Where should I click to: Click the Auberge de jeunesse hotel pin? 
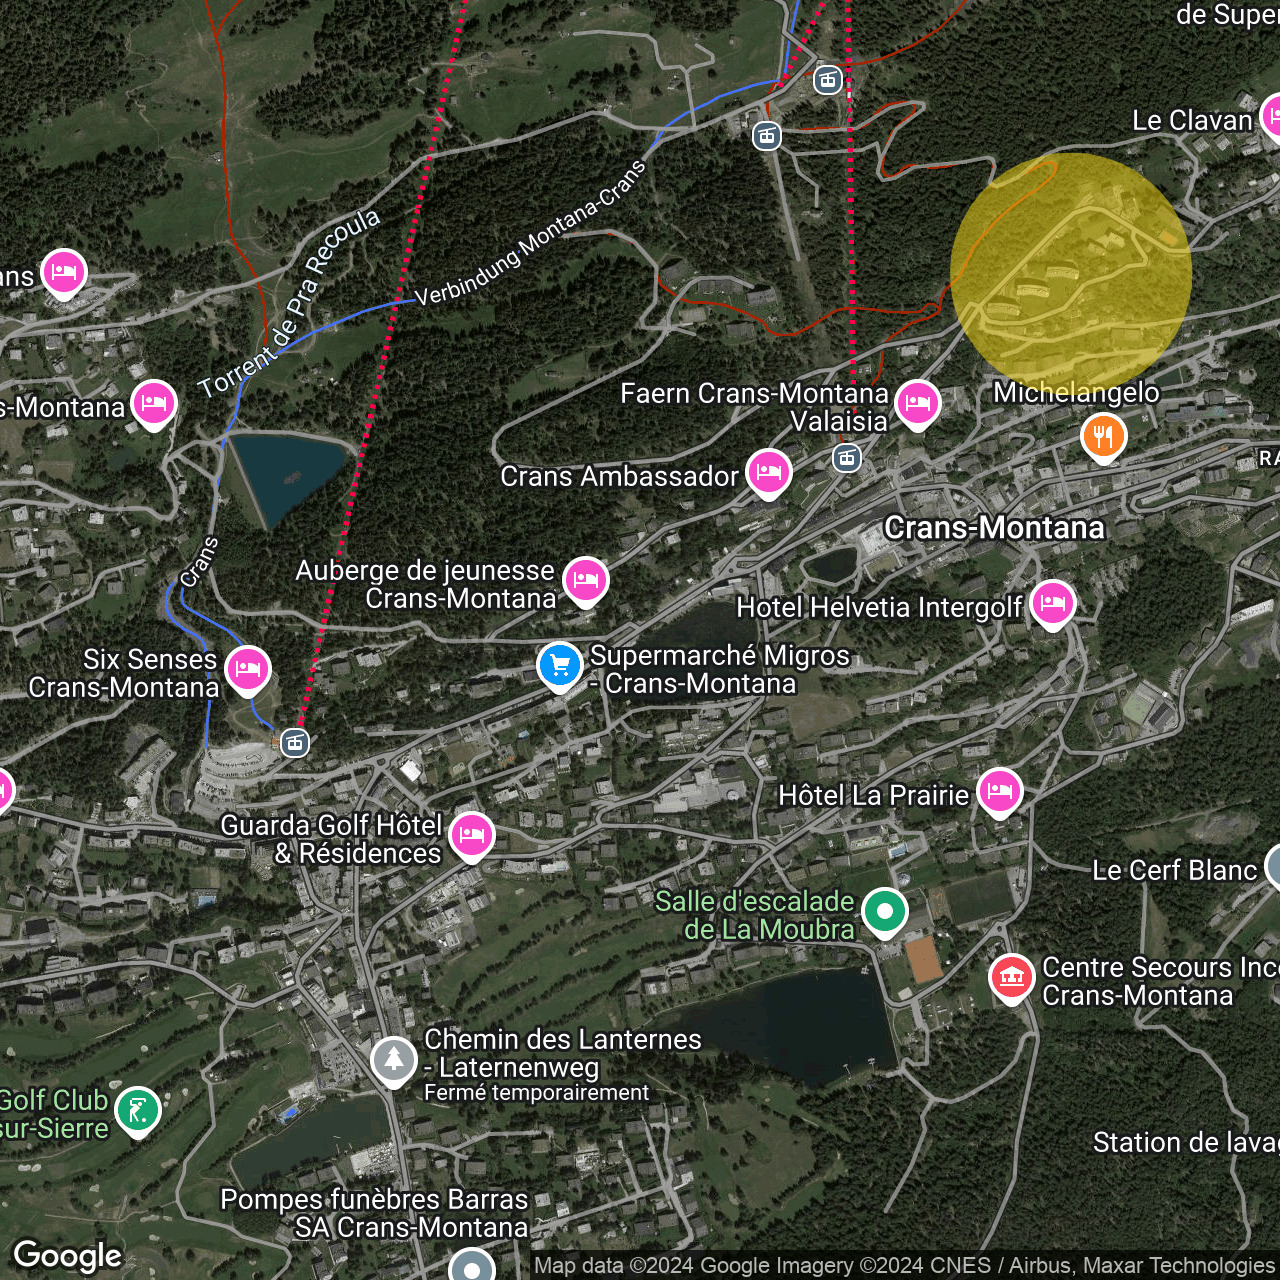point(586,580)
